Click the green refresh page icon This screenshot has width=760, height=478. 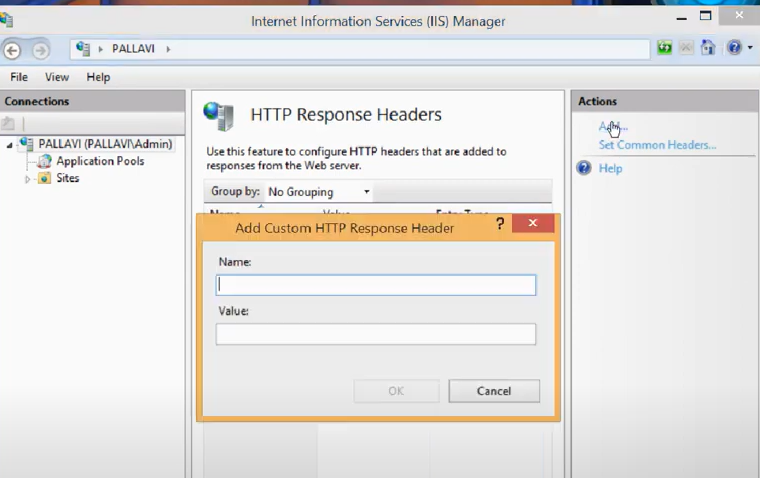[x=665, y=48]
